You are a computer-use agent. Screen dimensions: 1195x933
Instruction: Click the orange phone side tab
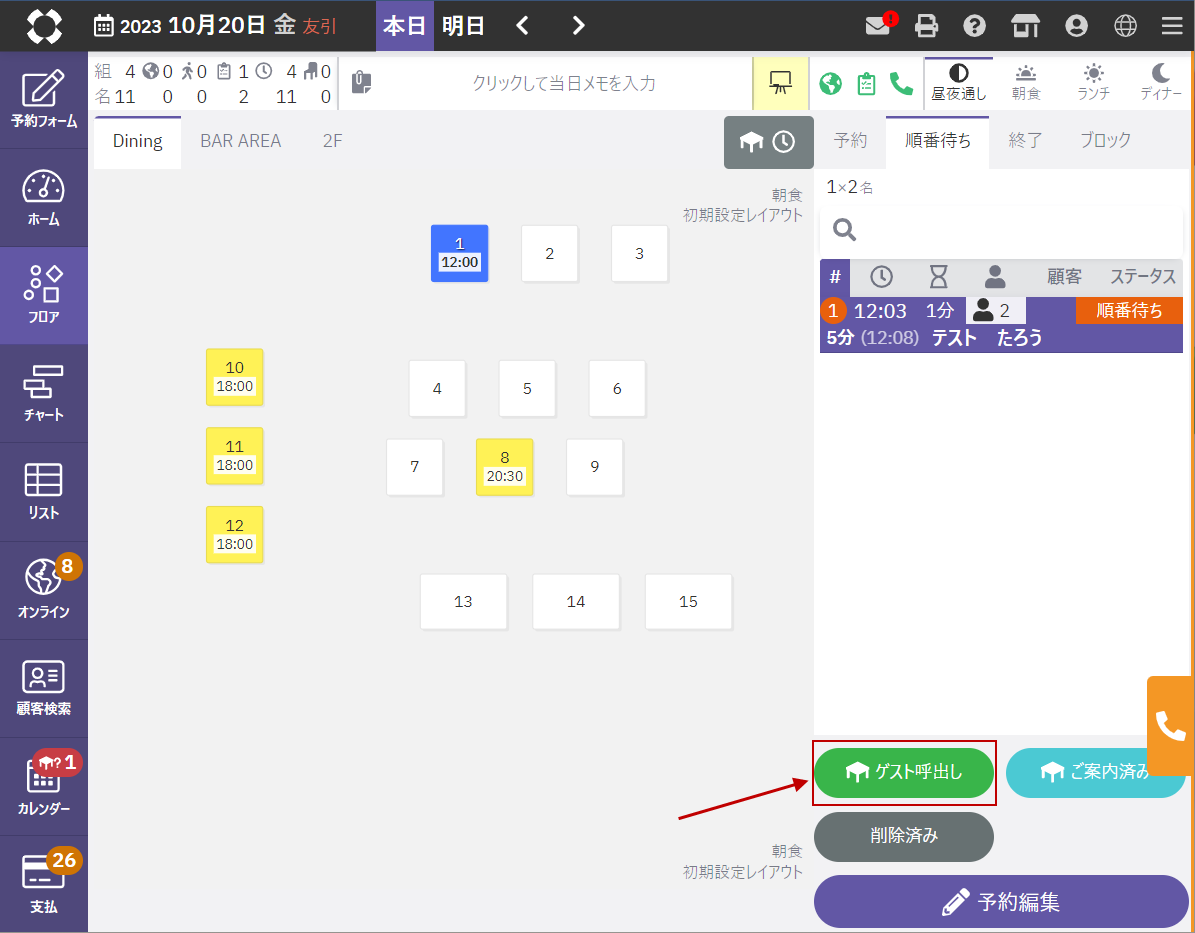coord(1170,725)
